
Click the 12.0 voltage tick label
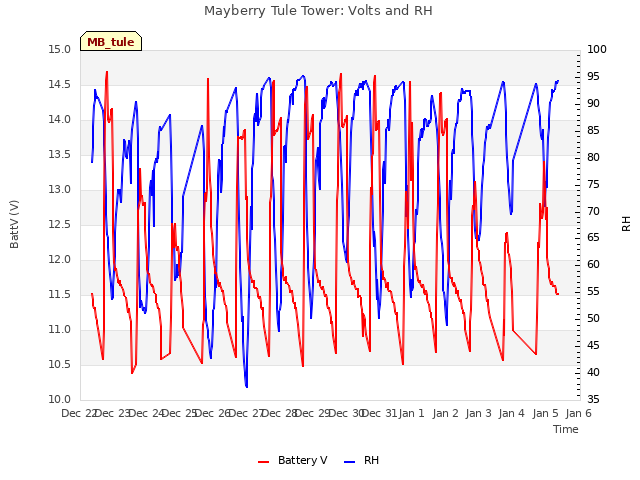60,260
